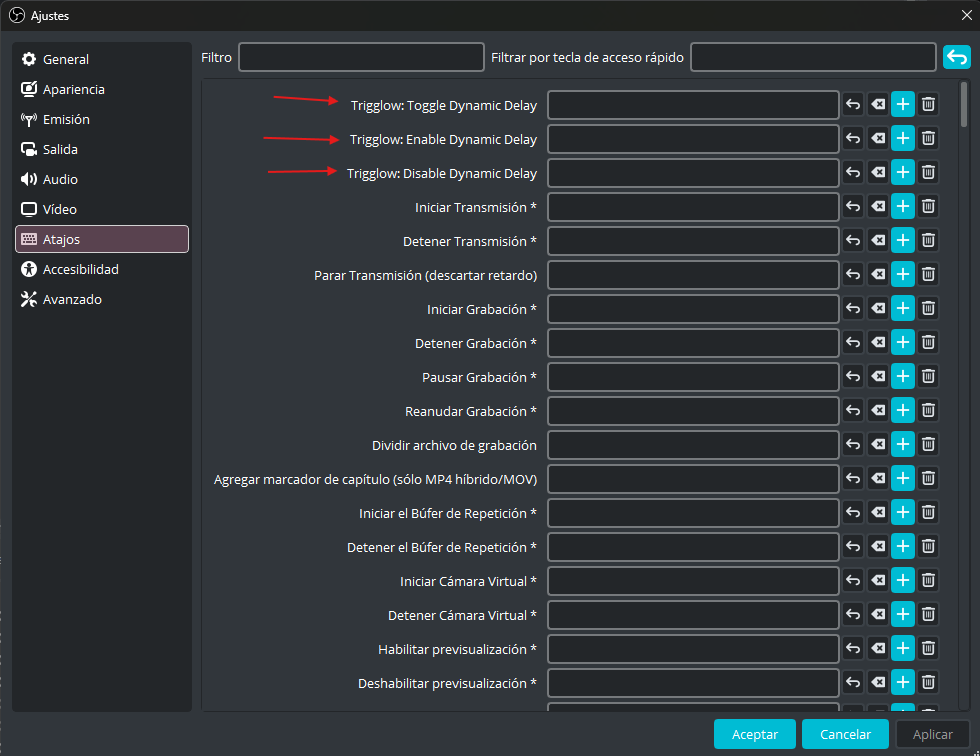Click the Deshabilitar previsualización hotkey field

click(693, 683)
